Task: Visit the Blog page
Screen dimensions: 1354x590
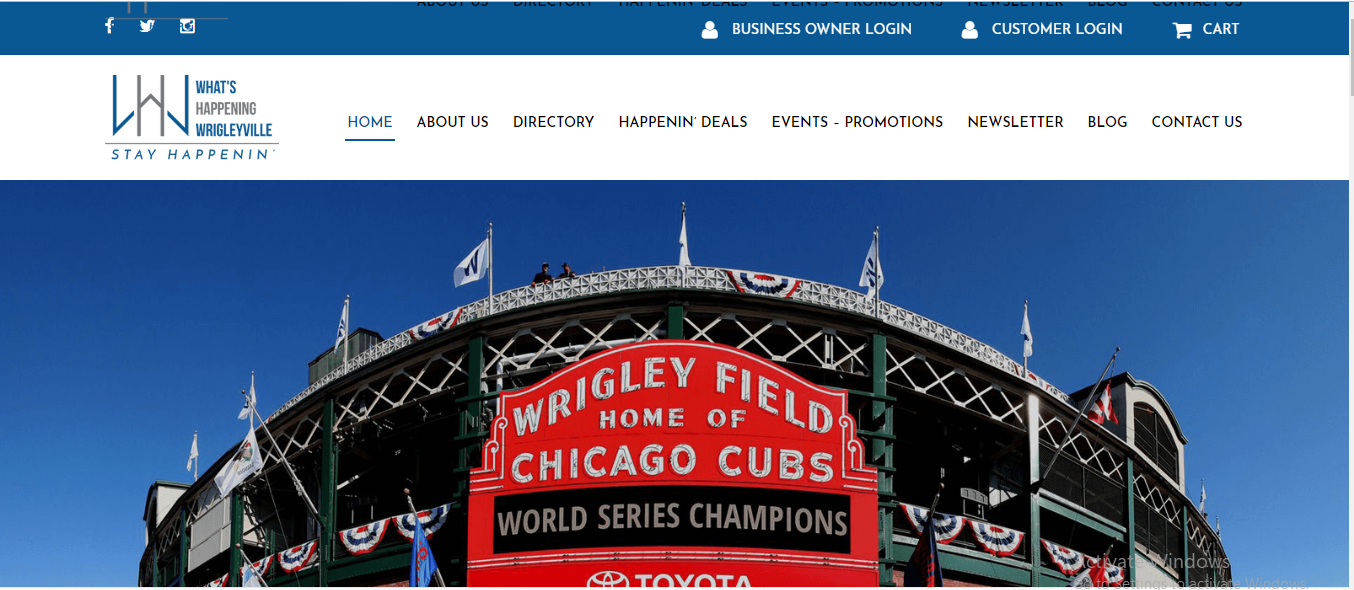Action: coord(1107,122)
